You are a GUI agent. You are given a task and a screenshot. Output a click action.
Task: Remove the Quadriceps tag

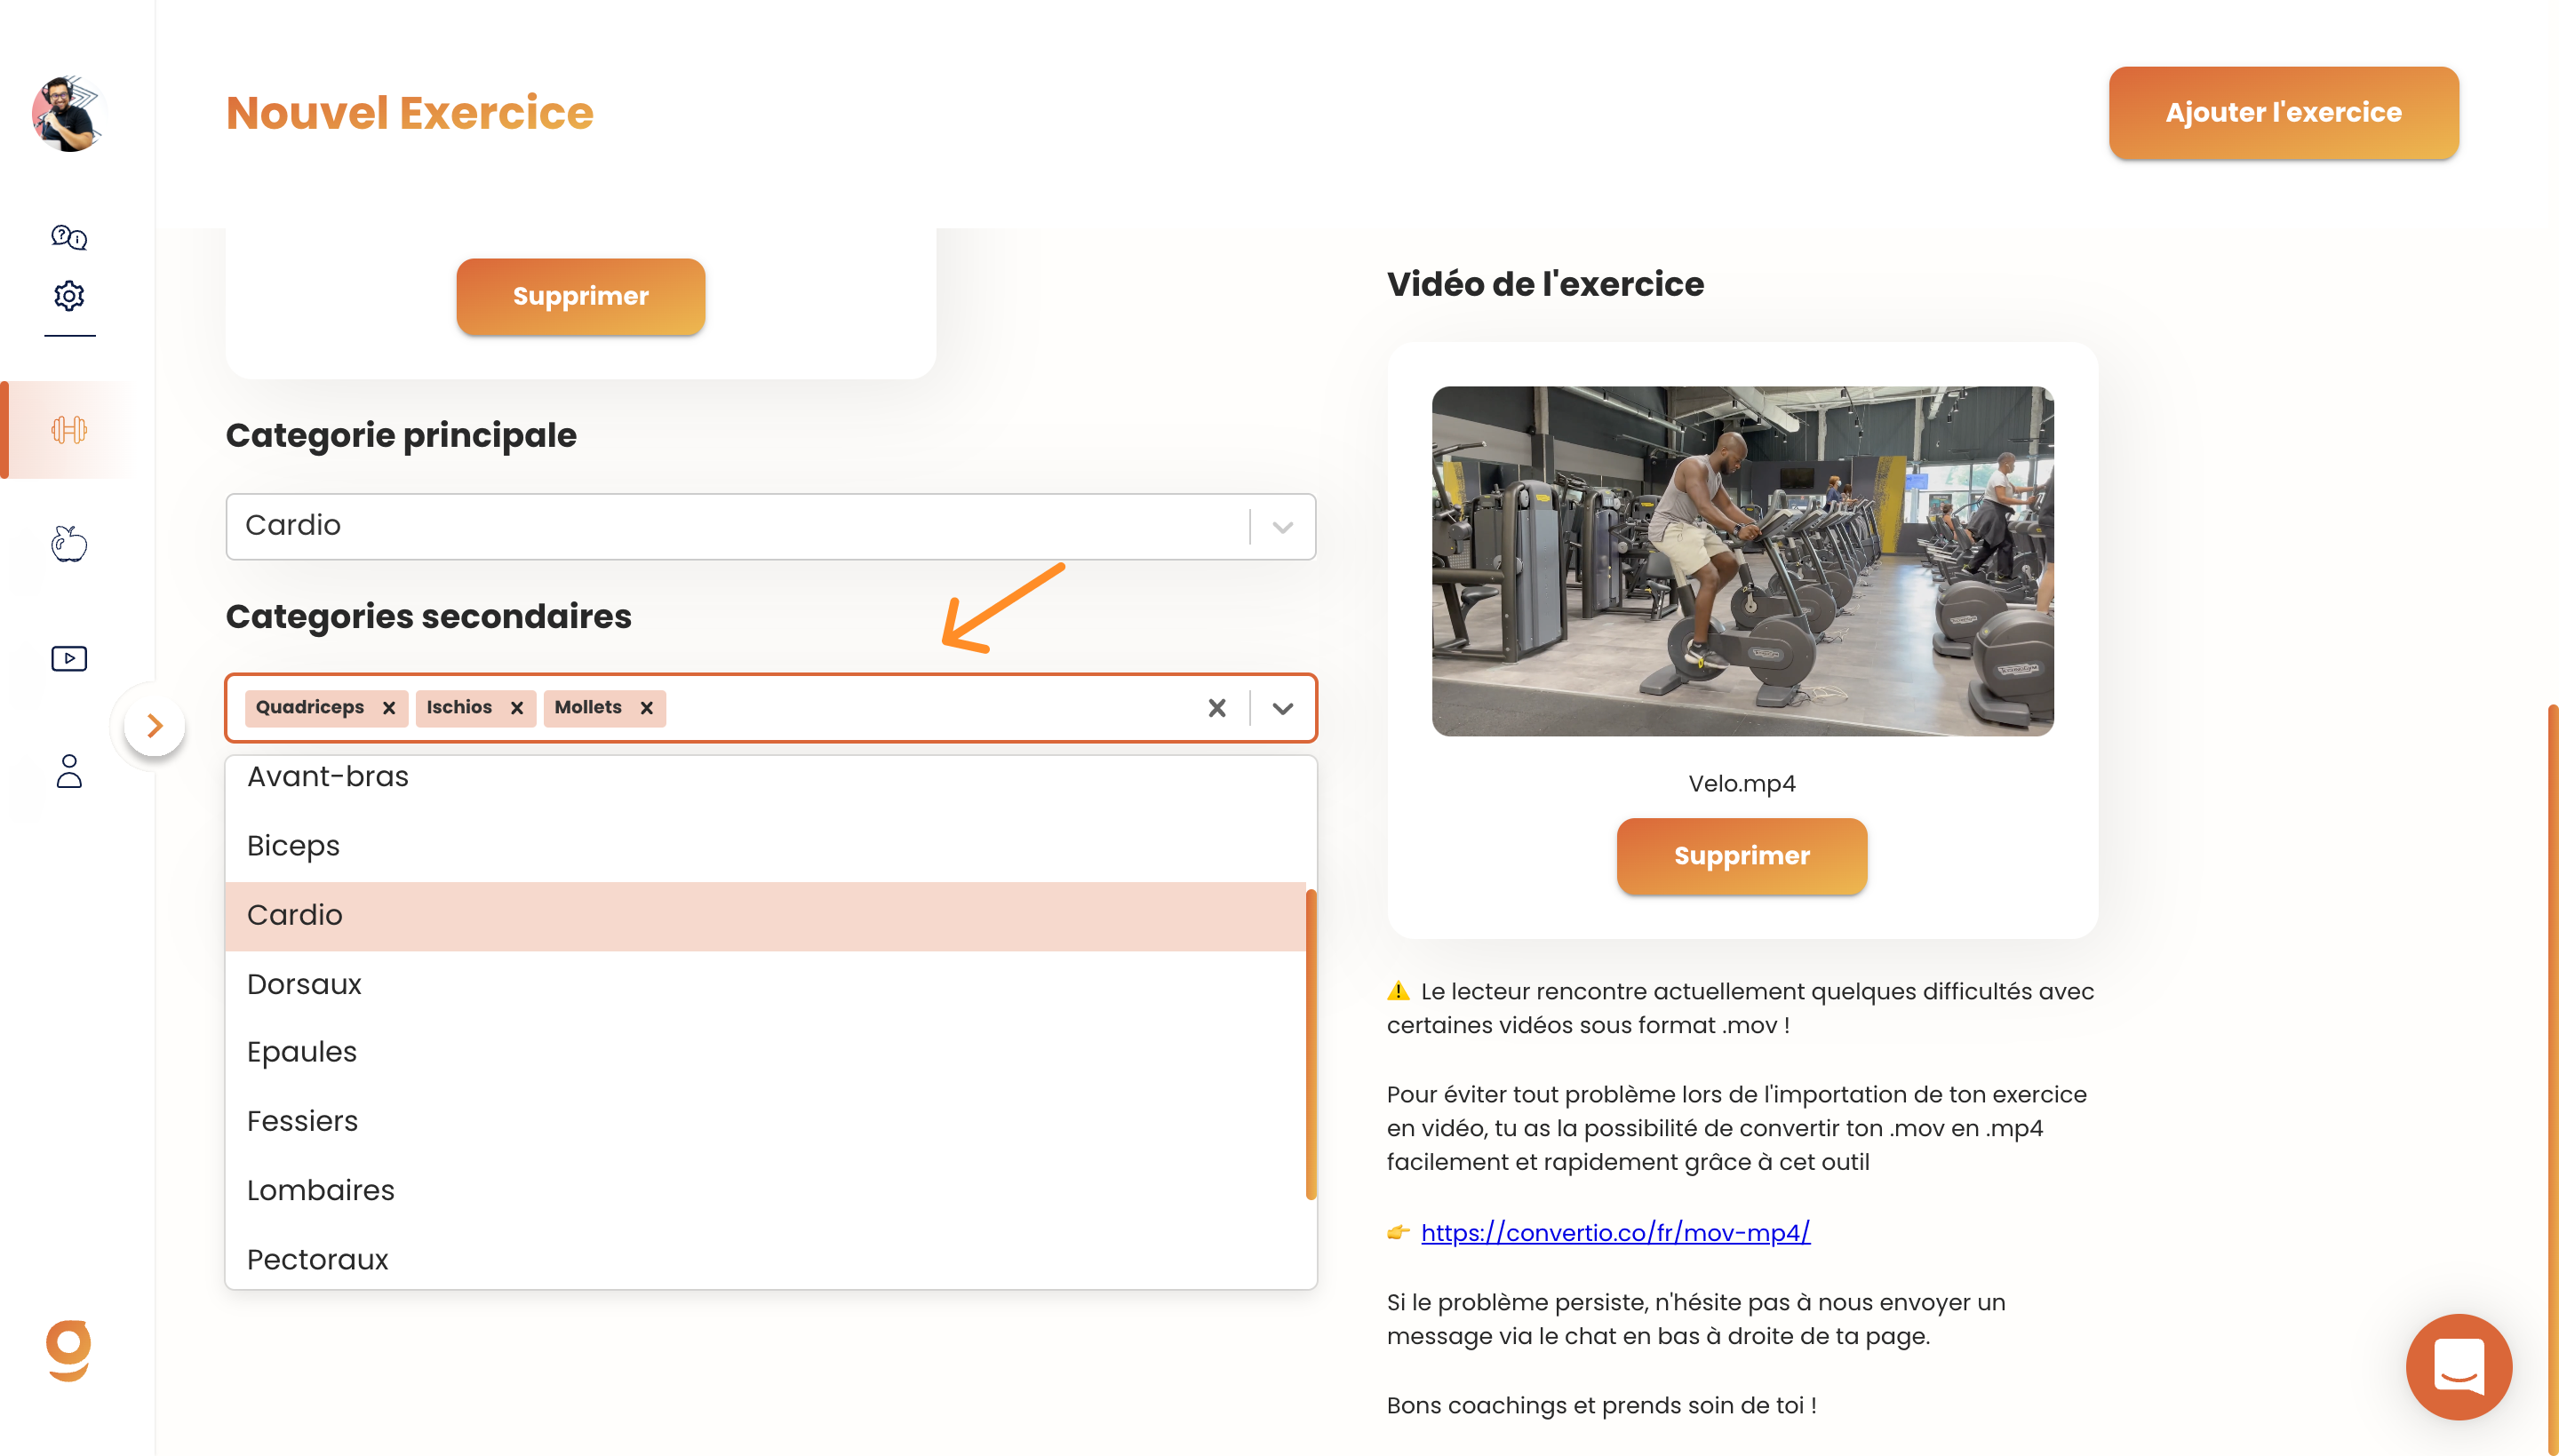389,708
